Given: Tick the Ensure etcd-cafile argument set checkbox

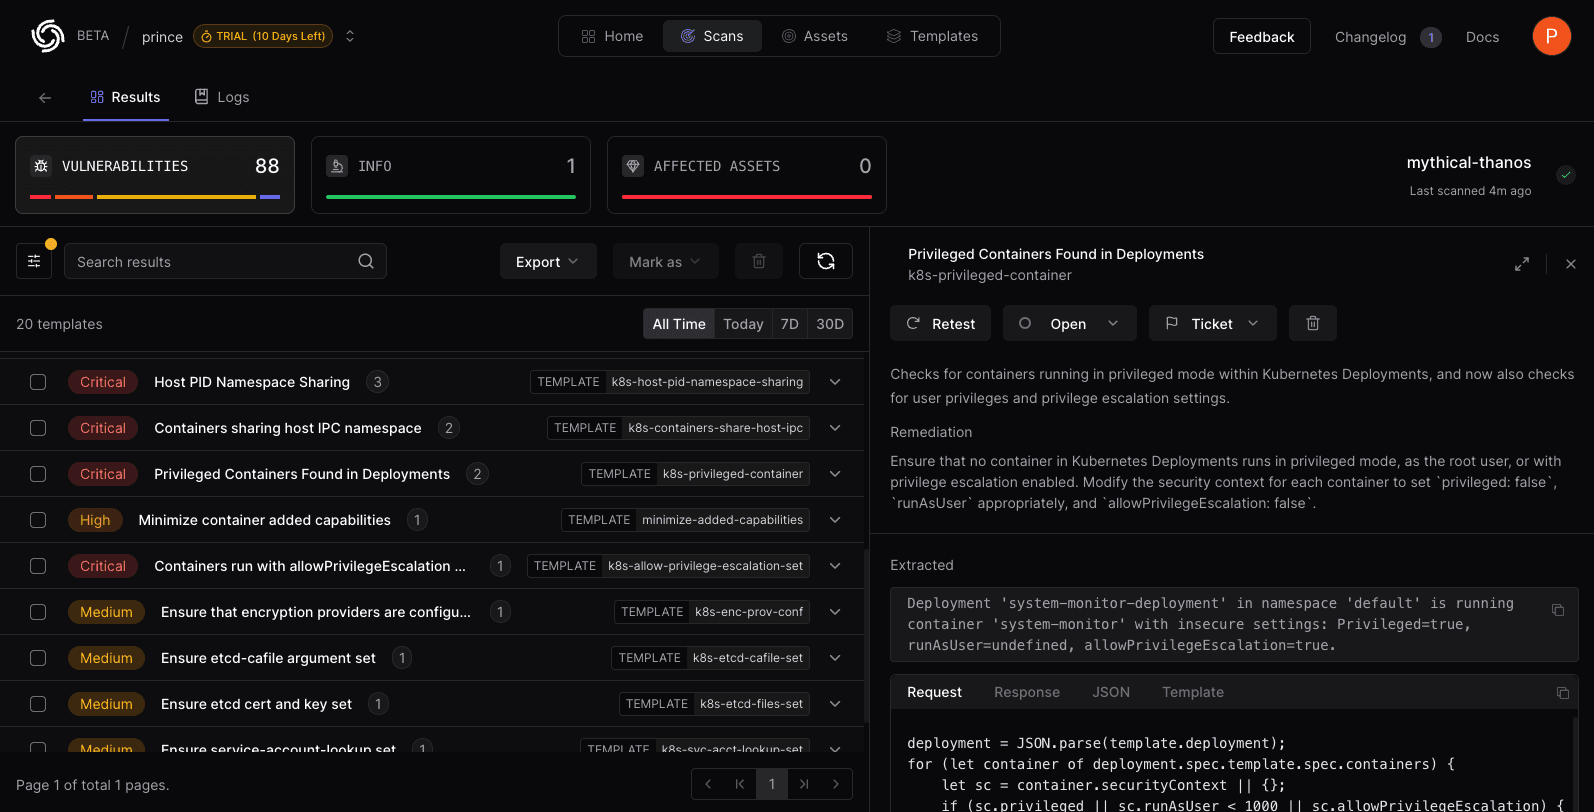Looking at the screenshot, I should (x=38, y=658).
